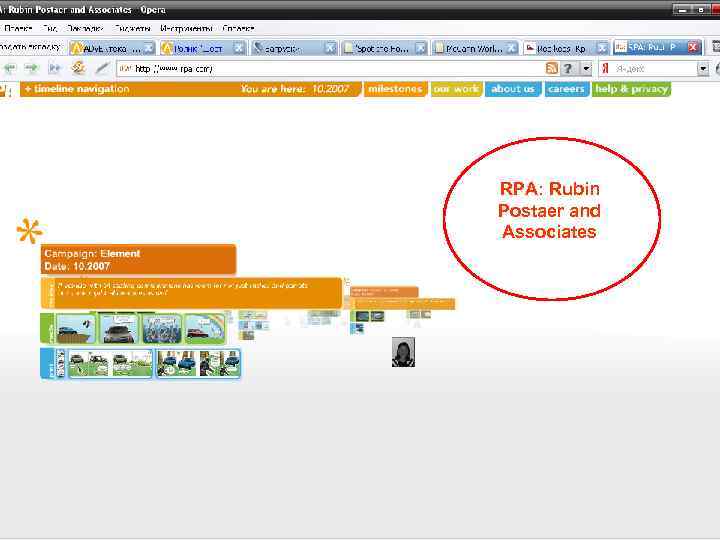The height and width of the screenshot is (540, 720).
Task: Click the Fast Forward double-arrow icon
Action: 54,68
